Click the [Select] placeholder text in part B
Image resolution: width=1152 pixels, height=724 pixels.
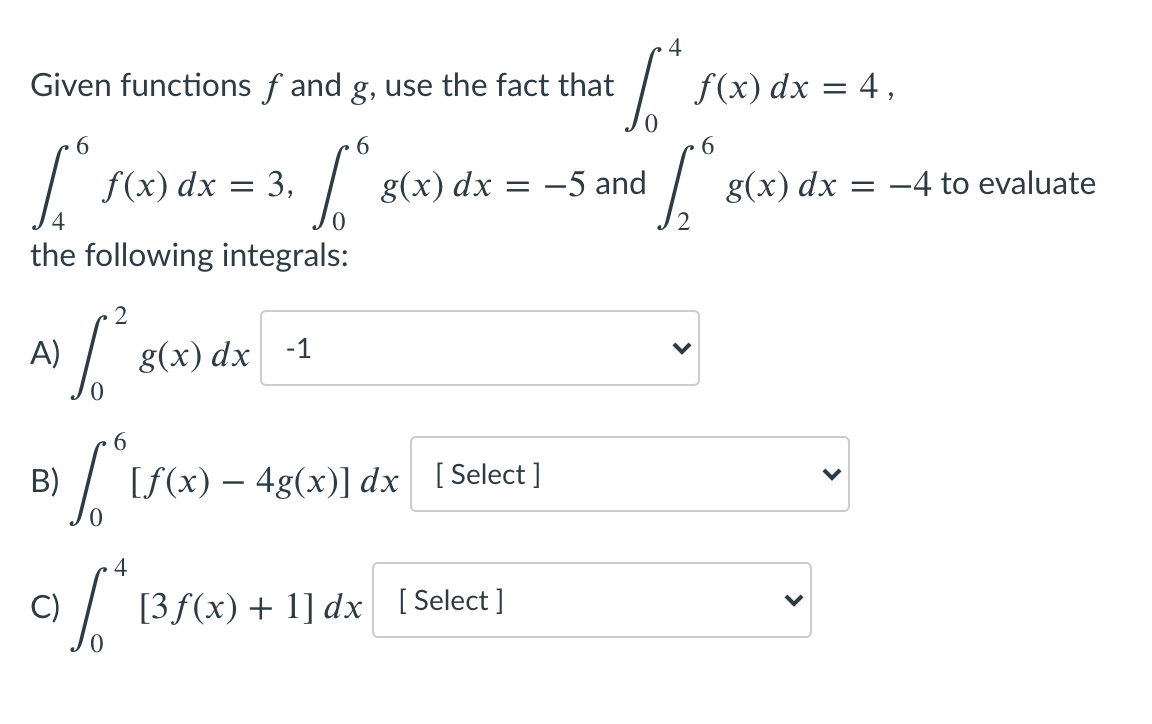click(485, 474)
